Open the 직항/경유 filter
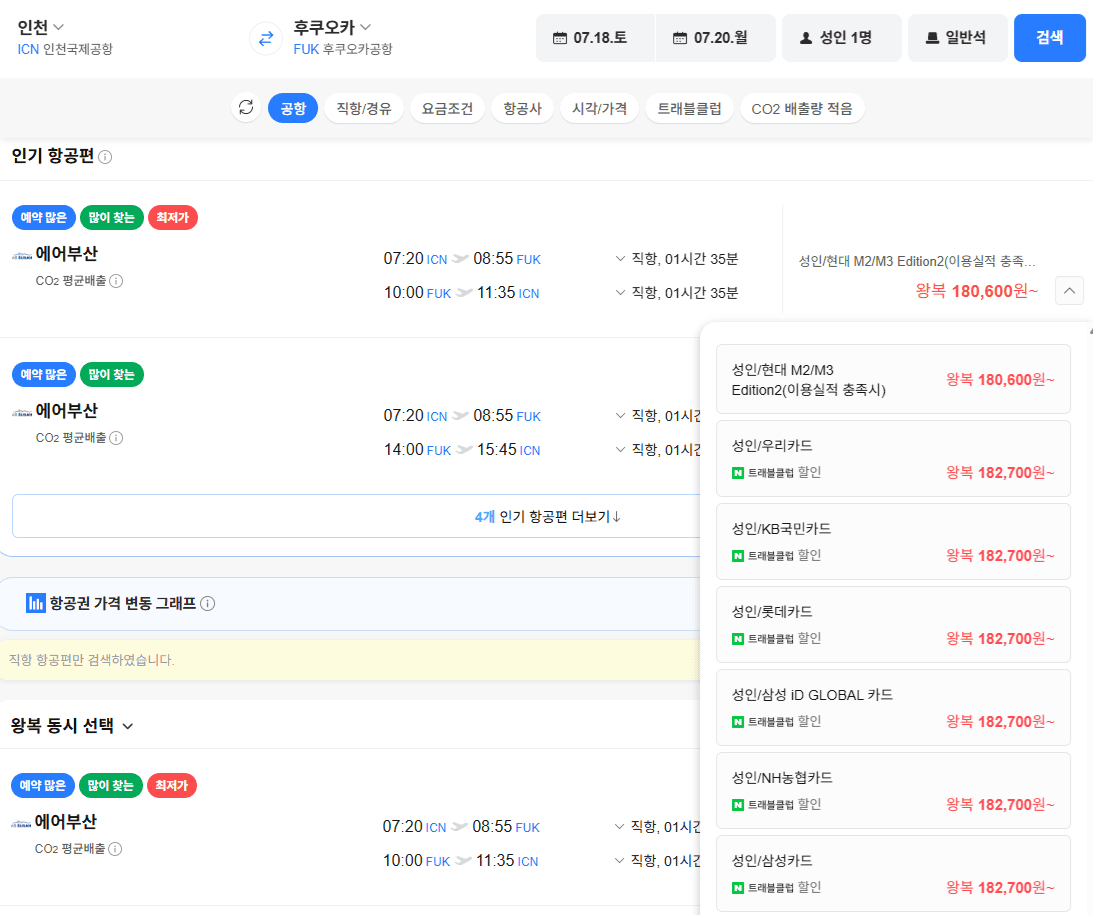 [364, 108]
